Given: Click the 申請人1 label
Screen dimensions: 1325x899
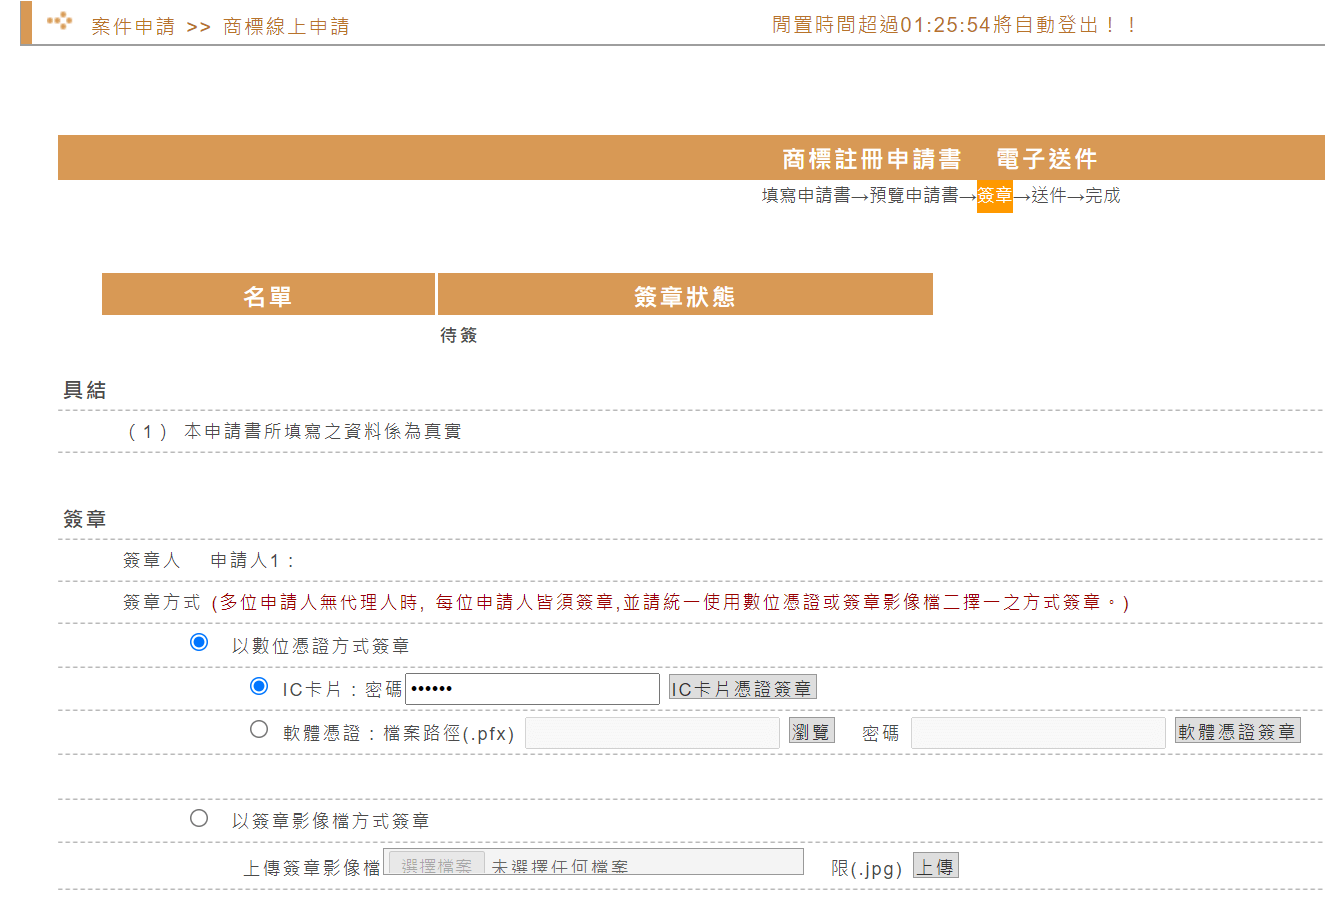Looking at the screenshot, I should point(252,560).
